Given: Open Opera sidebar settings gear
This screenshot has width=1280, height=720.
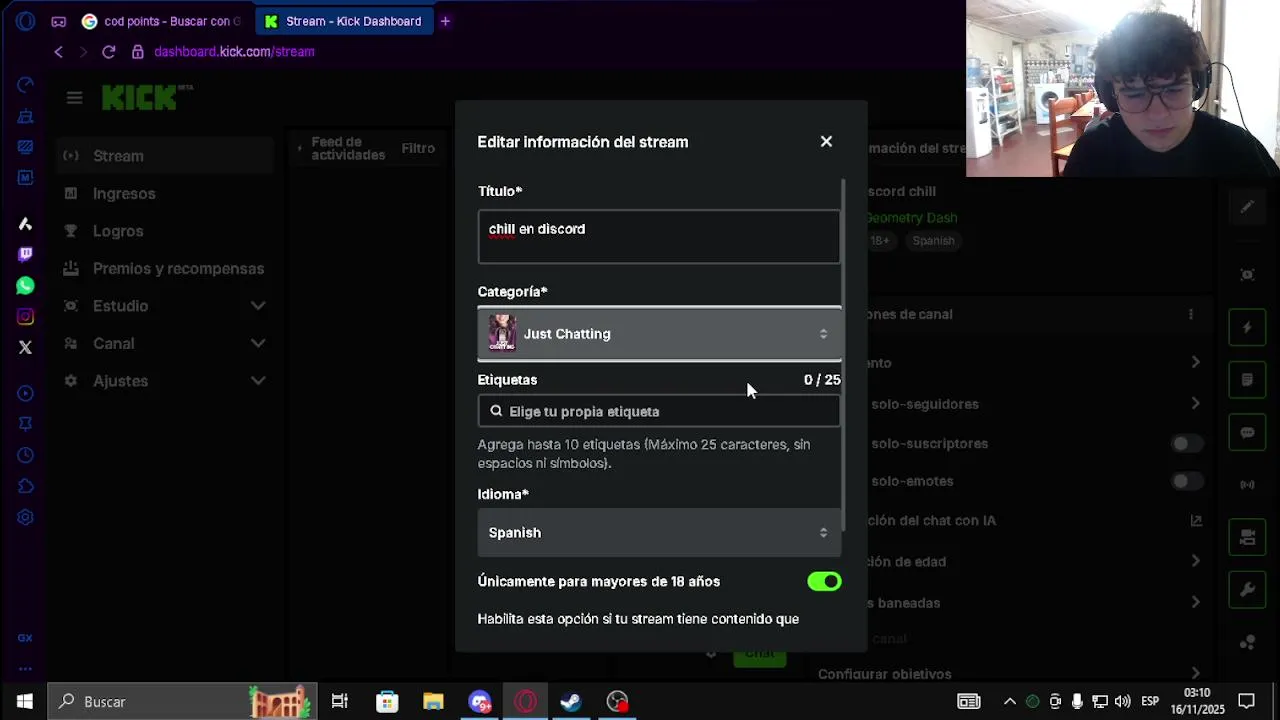Looking at the screenshot, I should (25, 517).
